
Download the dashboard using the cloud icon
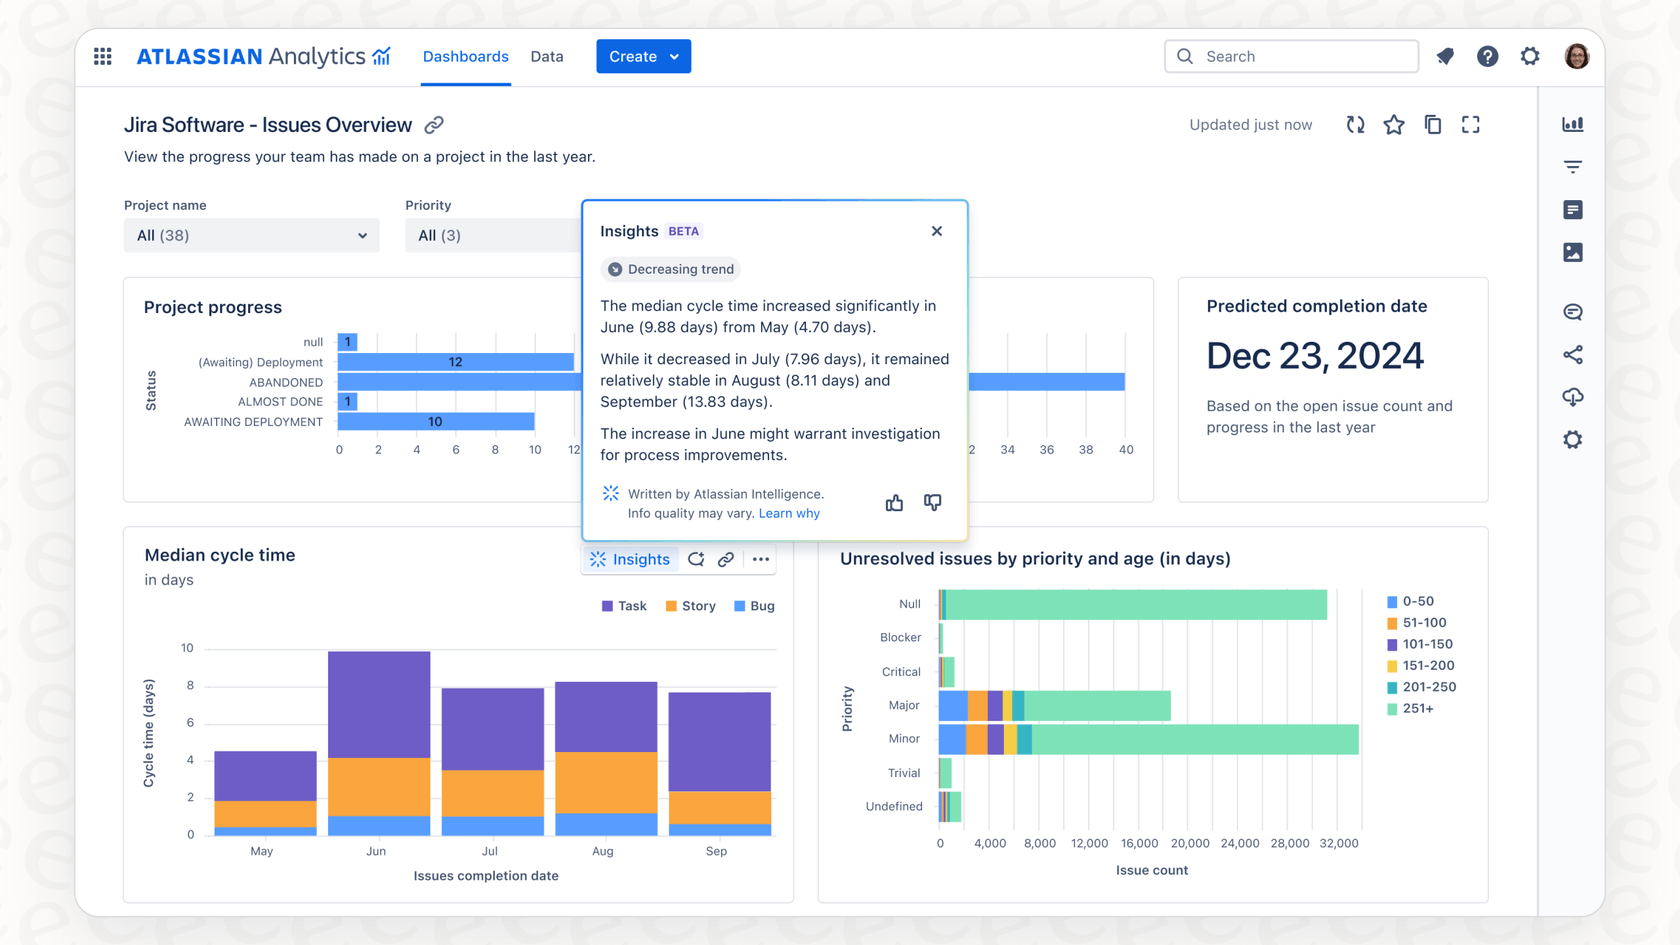pos(1572,397)
